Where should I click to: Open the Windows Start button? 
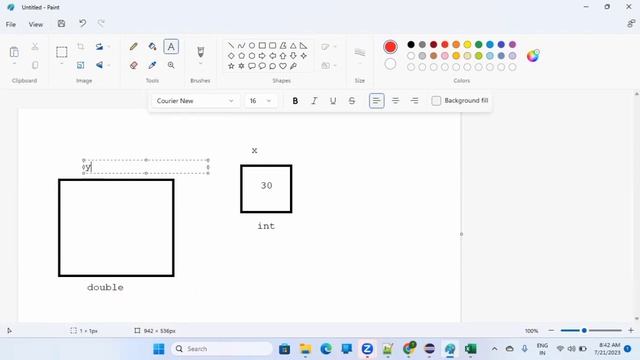[159, 349]
